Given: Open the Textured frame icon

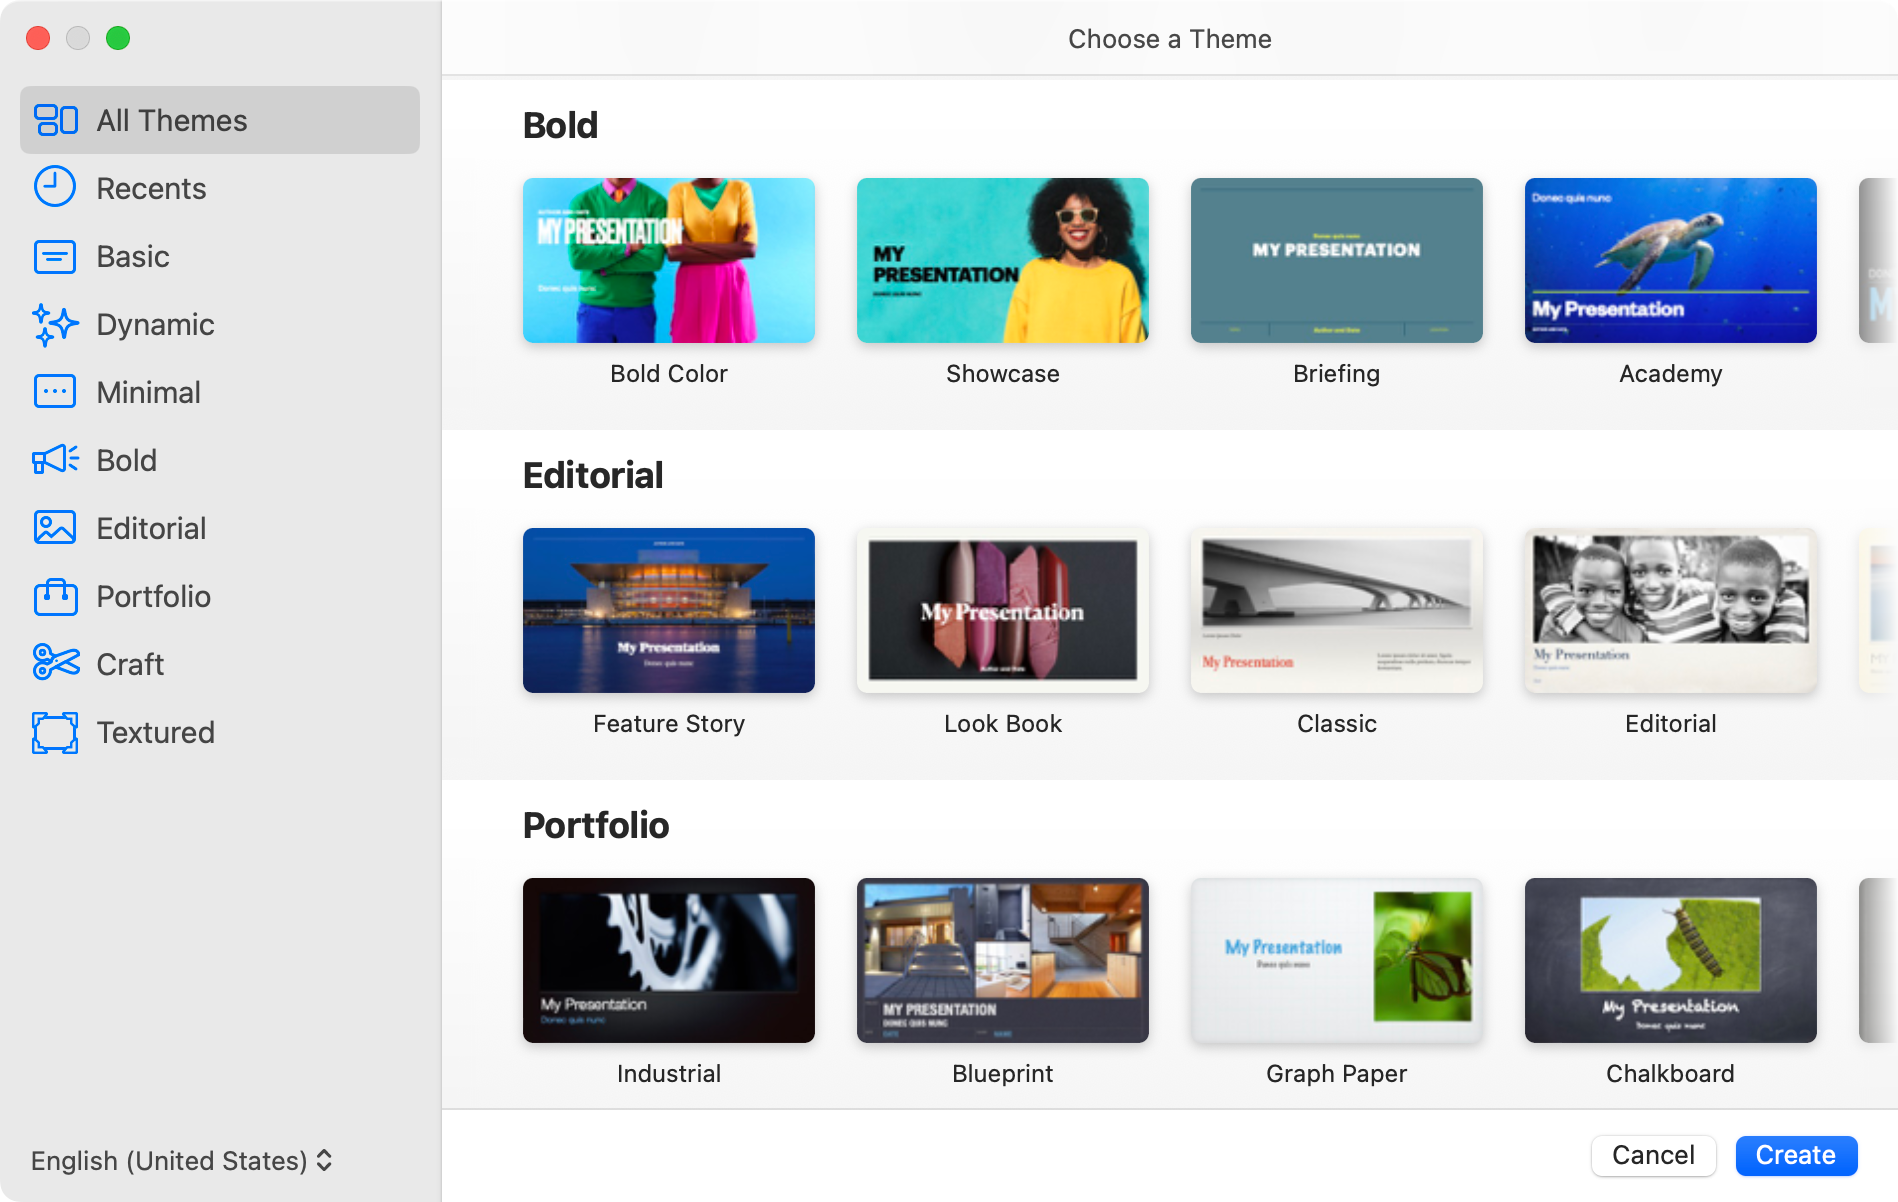Looking at the screenshot, I should click(x=55, y=732).
